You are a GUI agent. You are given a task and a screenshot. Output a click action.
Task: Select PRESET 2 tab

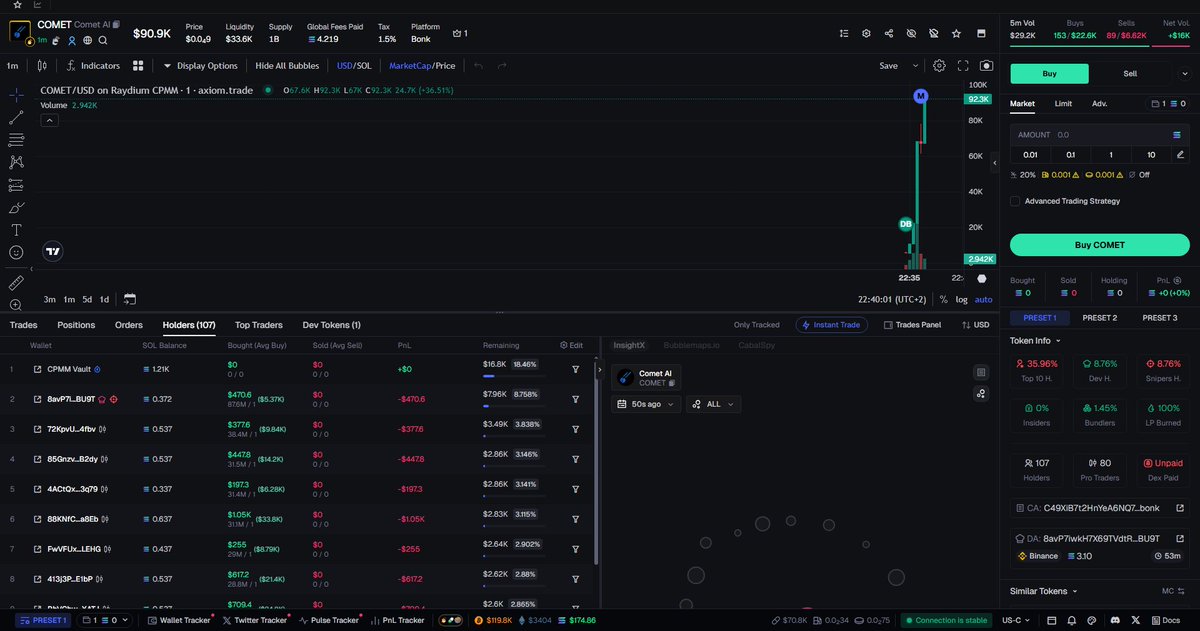[x=1099, y=318]
